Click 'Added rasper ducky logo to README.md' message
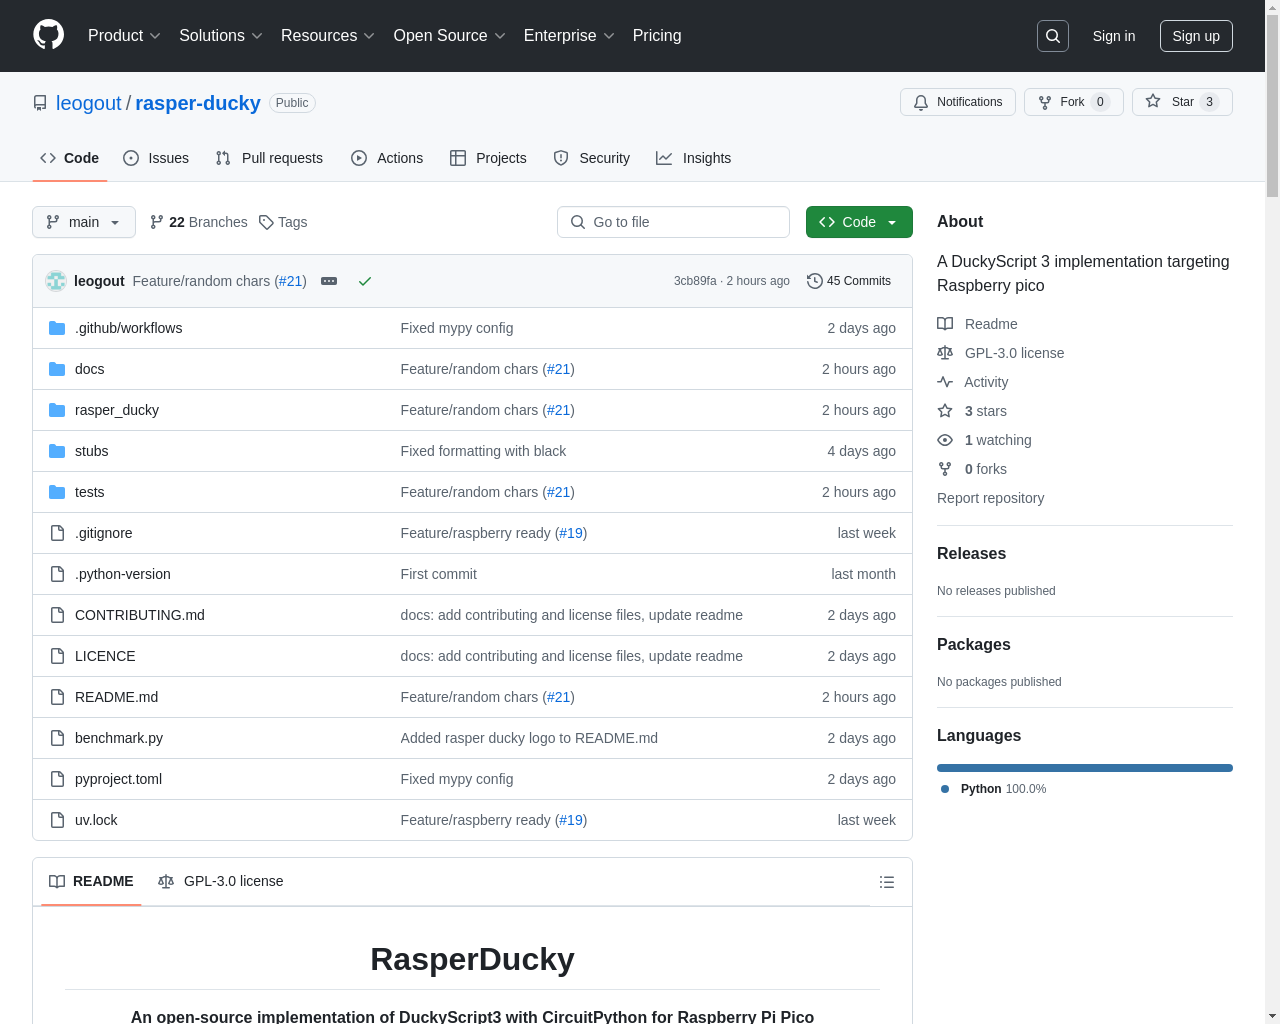The image size is (1280, 1024). click(529, 738)
